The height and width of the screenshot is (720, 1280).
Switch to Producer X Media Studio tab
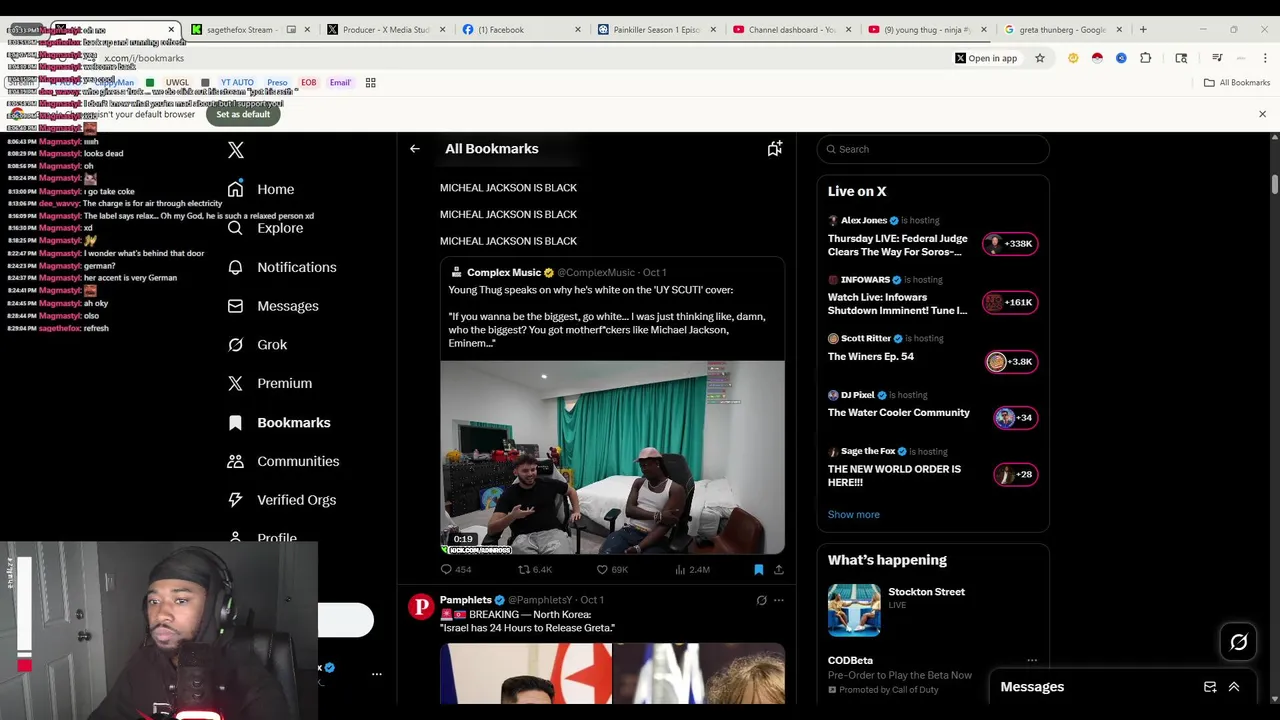coord(386,30)
